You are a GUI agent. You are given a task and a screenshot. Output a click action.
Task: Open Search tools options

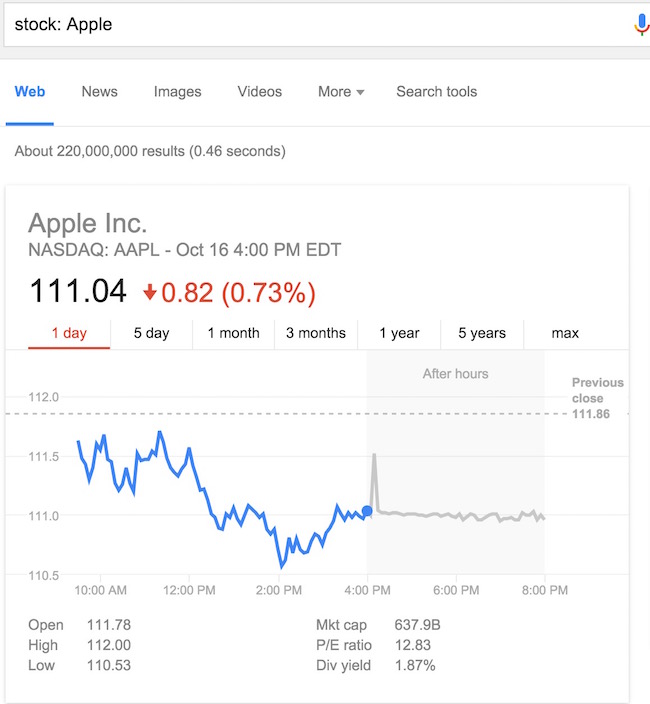pos(436,92)
